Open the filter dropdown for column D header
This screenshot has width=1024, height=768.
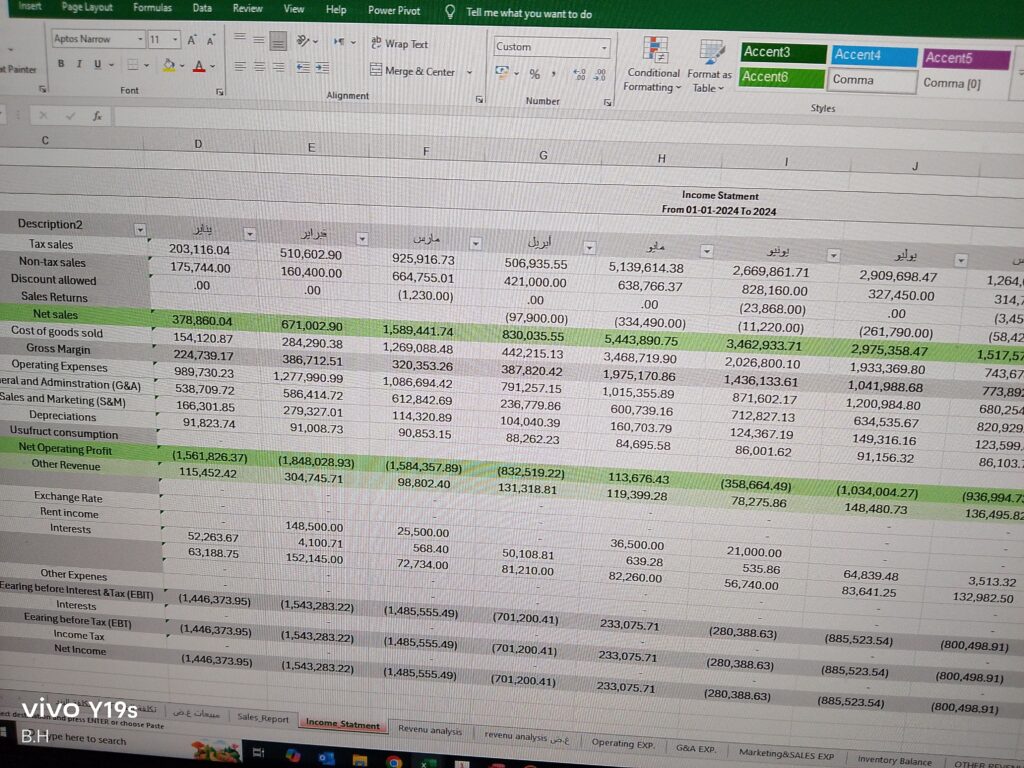point(249,234)
